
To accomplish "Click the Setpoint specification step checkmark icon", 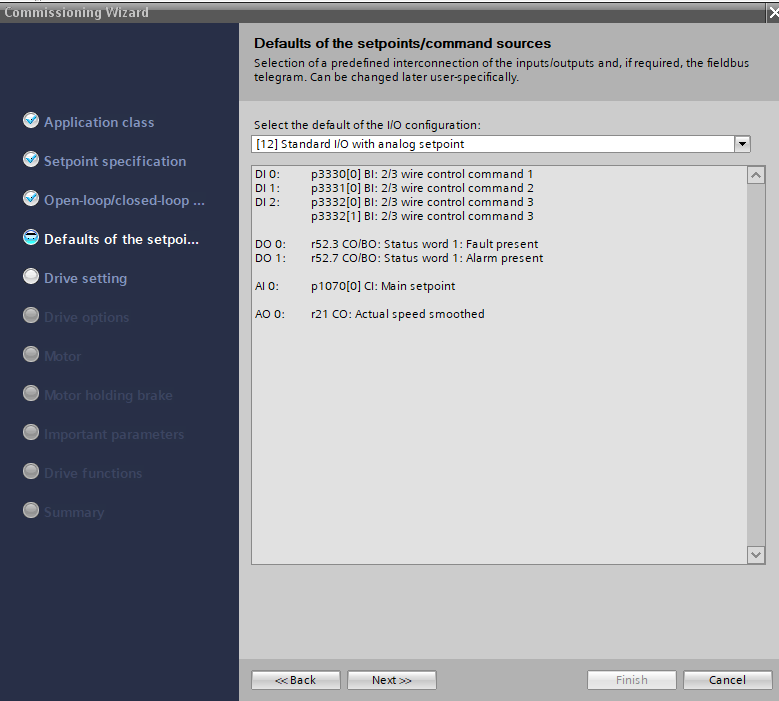I will (31, 159).
